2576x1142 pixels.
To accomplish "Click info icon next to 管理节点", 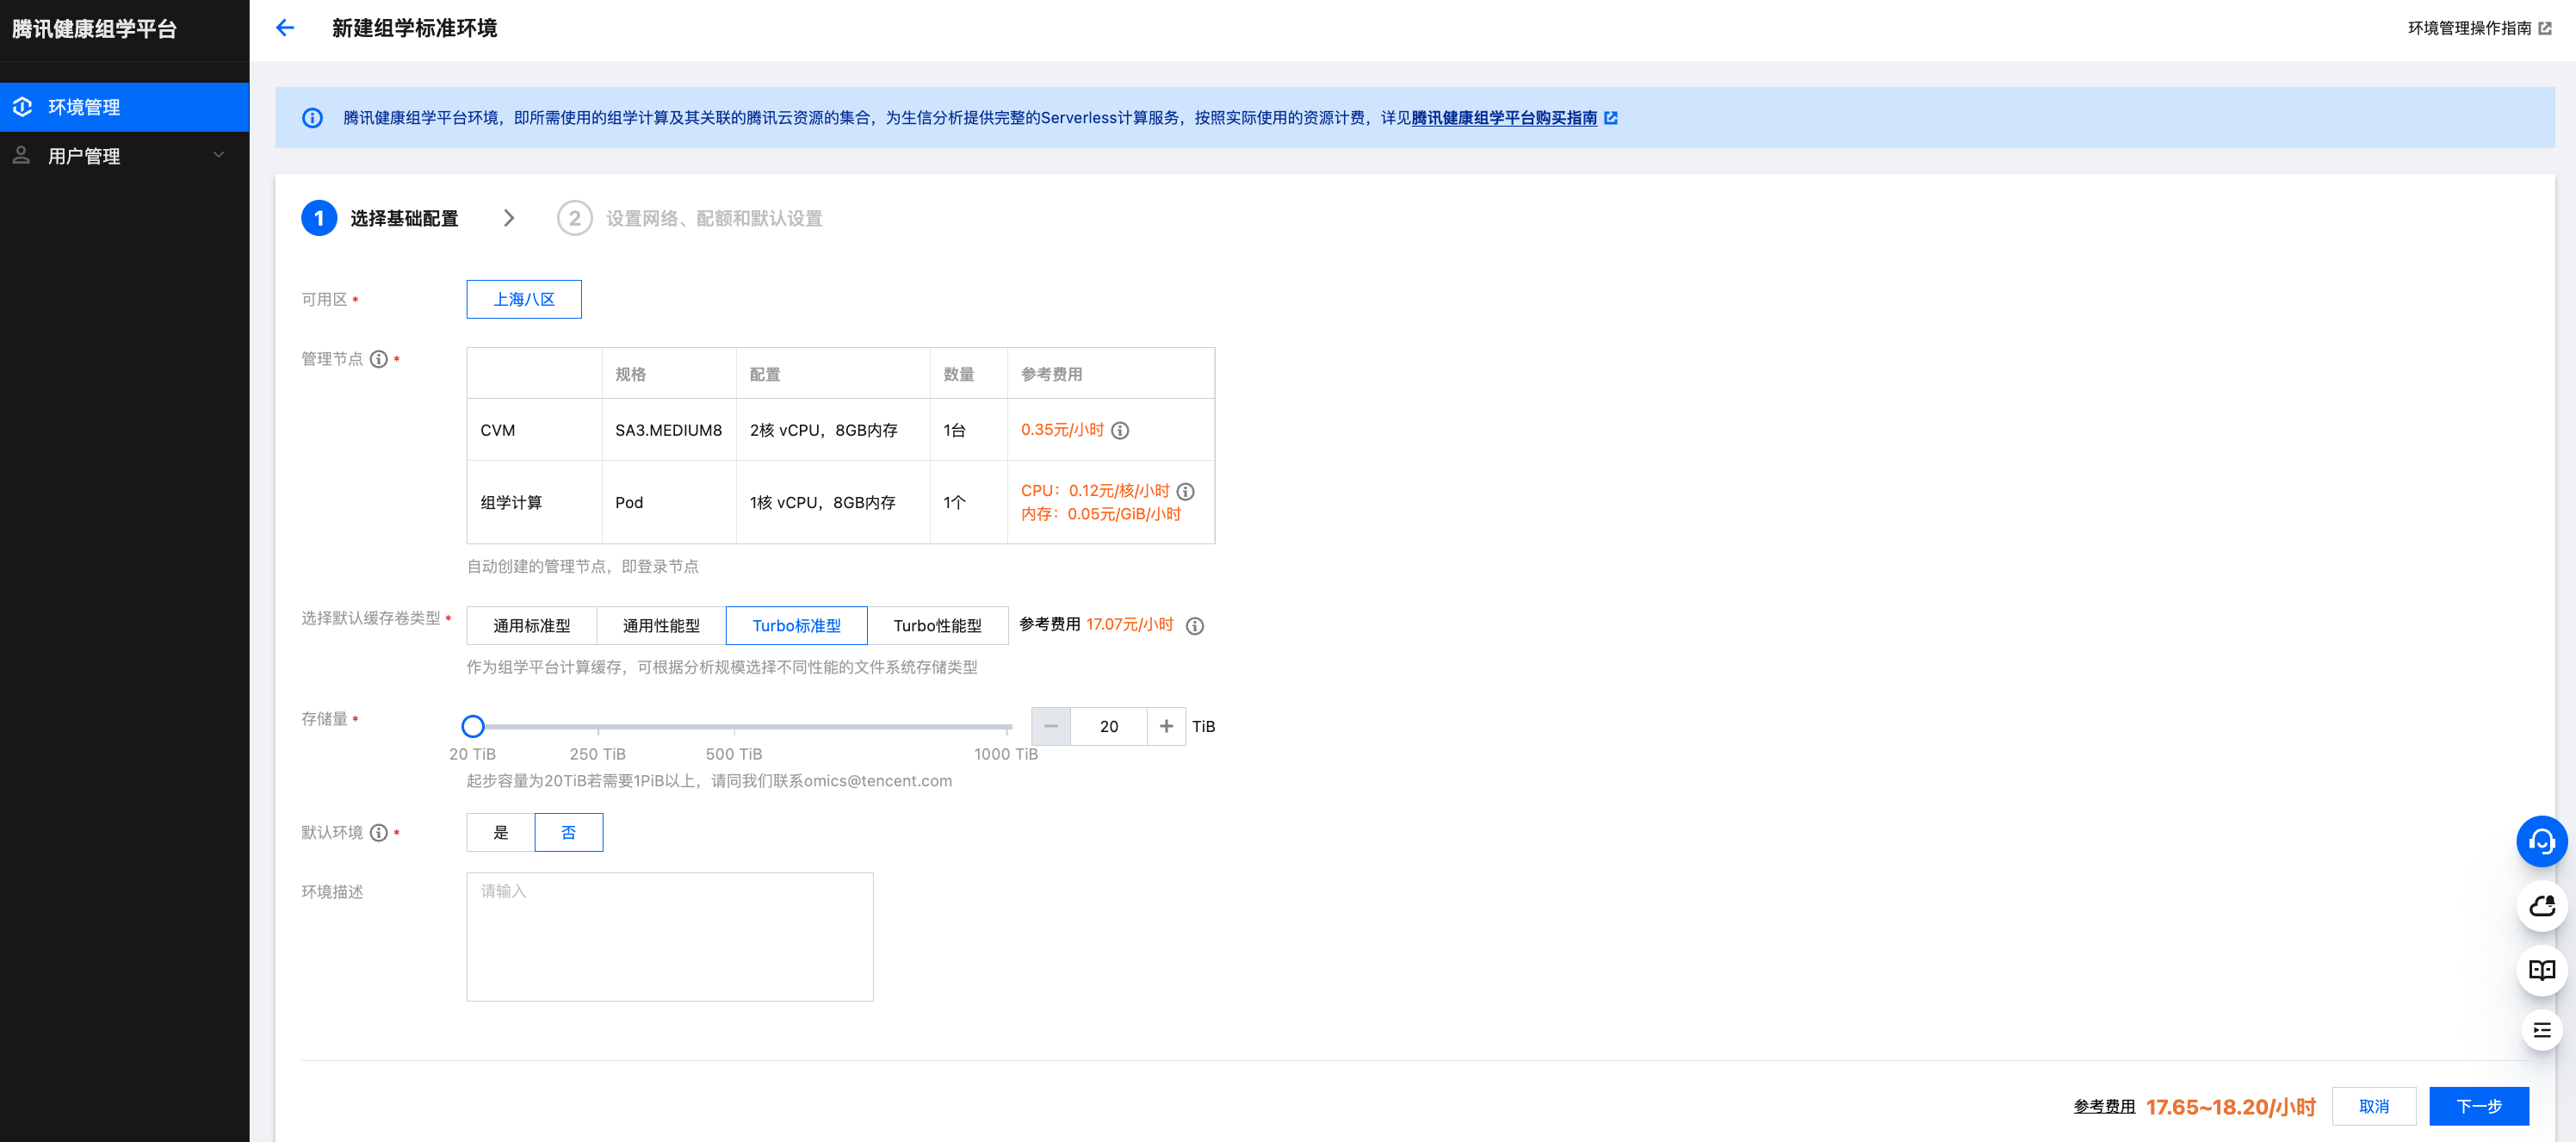I will 378,359.
